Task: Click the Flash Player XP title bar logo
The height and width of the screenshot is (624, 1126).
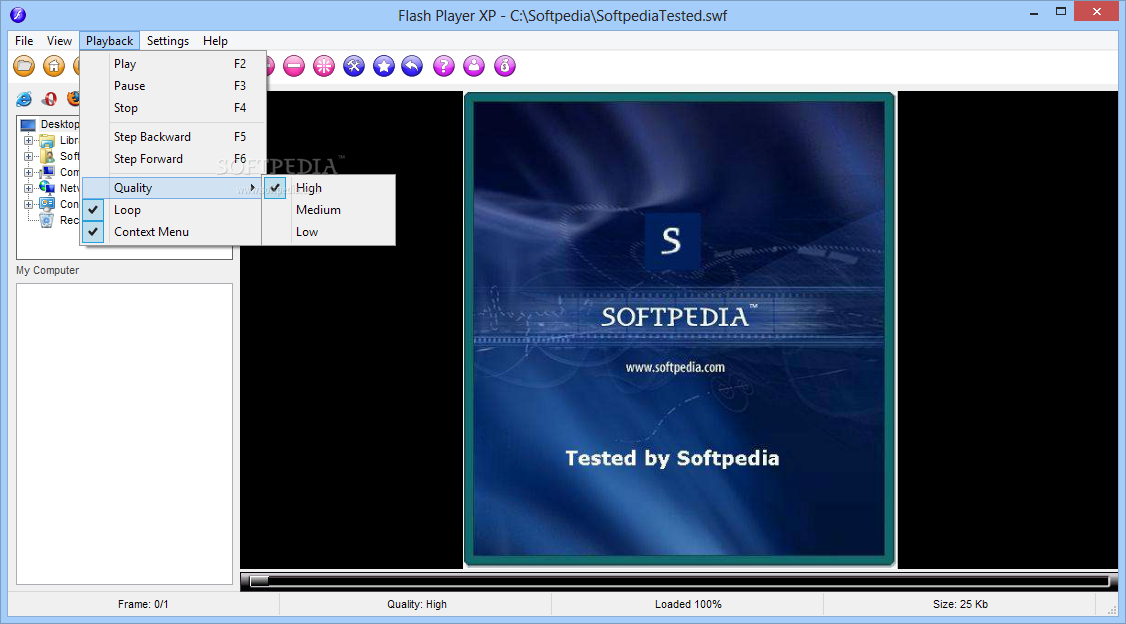Action: point(18,14)
